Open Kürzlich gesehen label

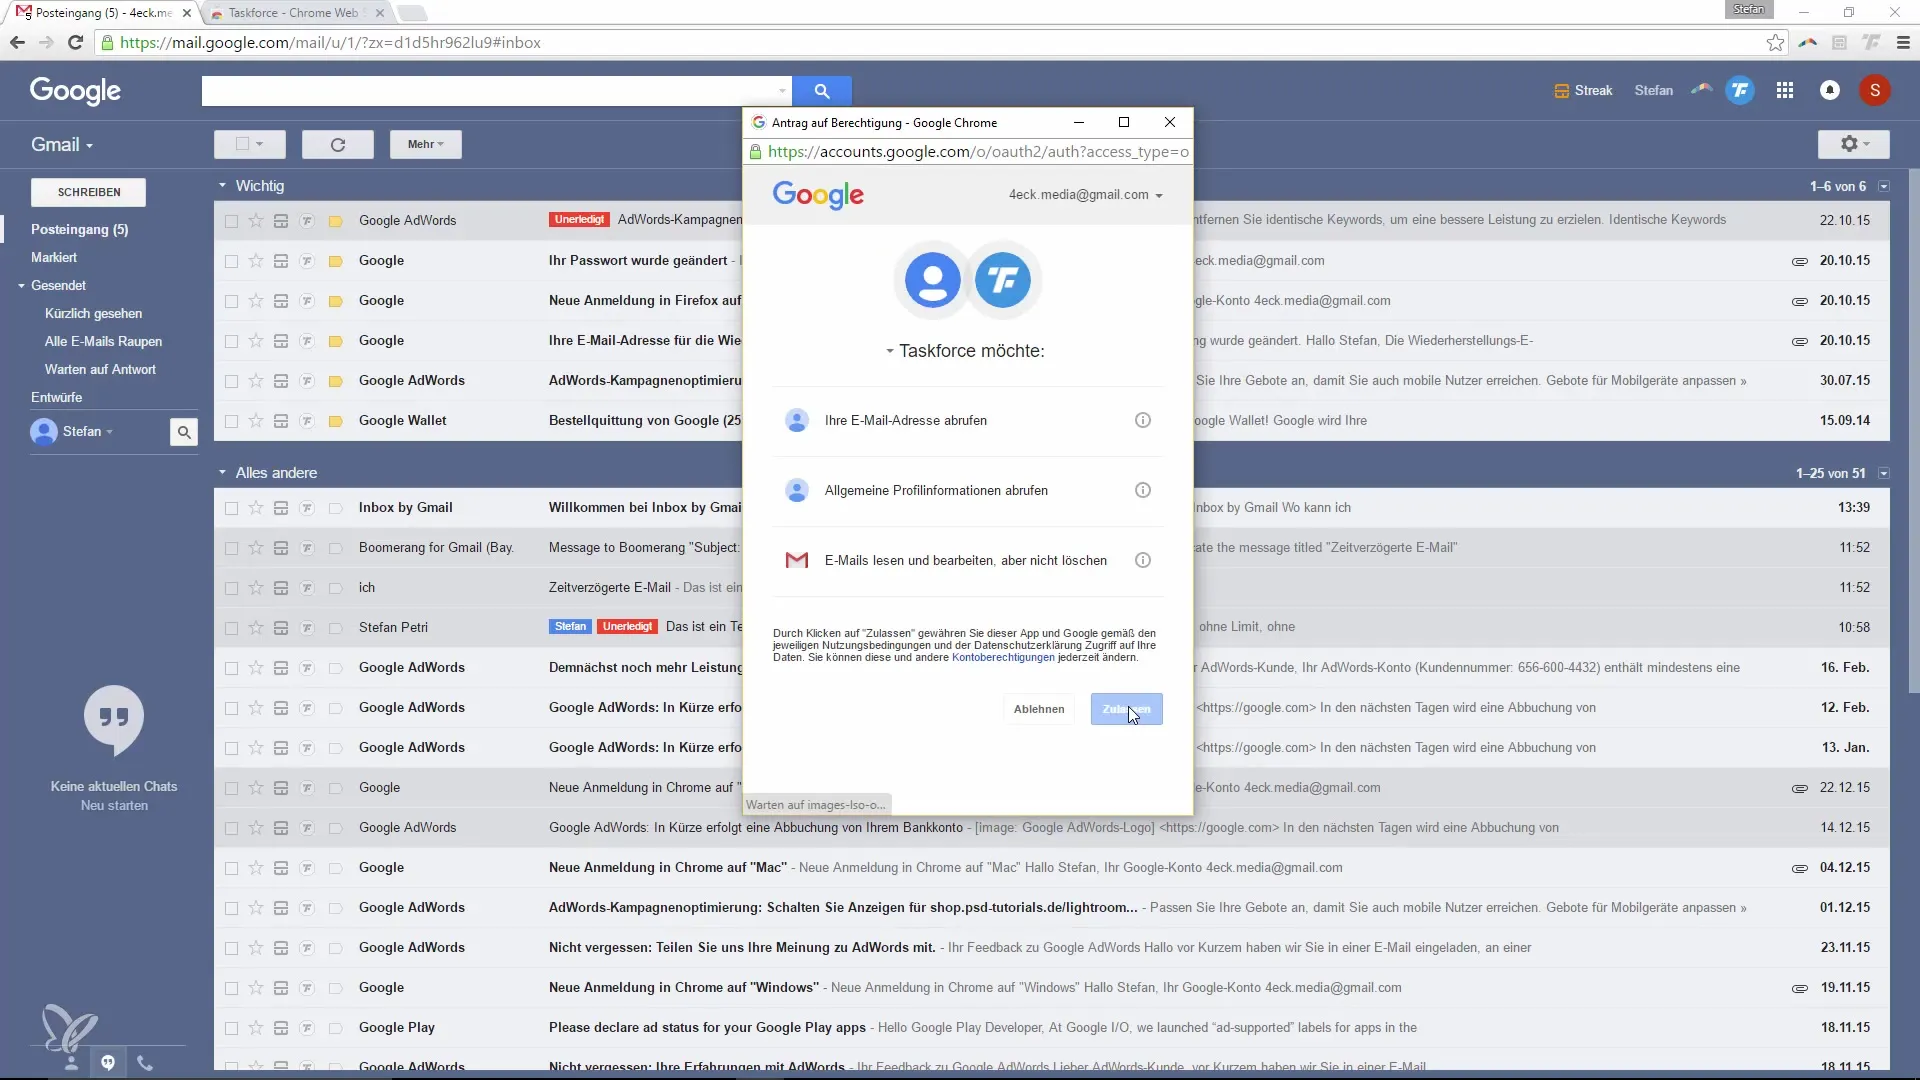tap(93, 313)
